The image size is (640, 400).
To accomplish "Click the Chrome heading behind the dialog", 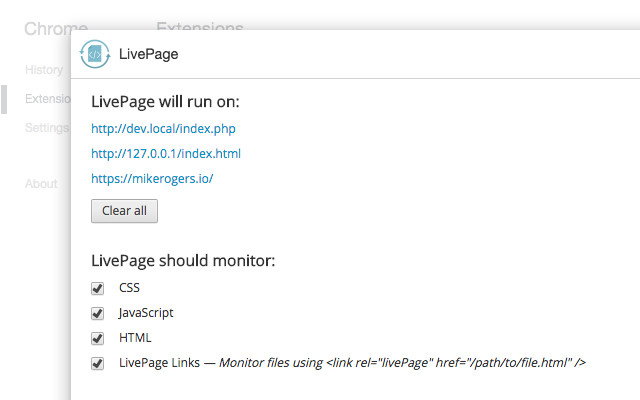I will pyautogui.click(x=56, y=29).
